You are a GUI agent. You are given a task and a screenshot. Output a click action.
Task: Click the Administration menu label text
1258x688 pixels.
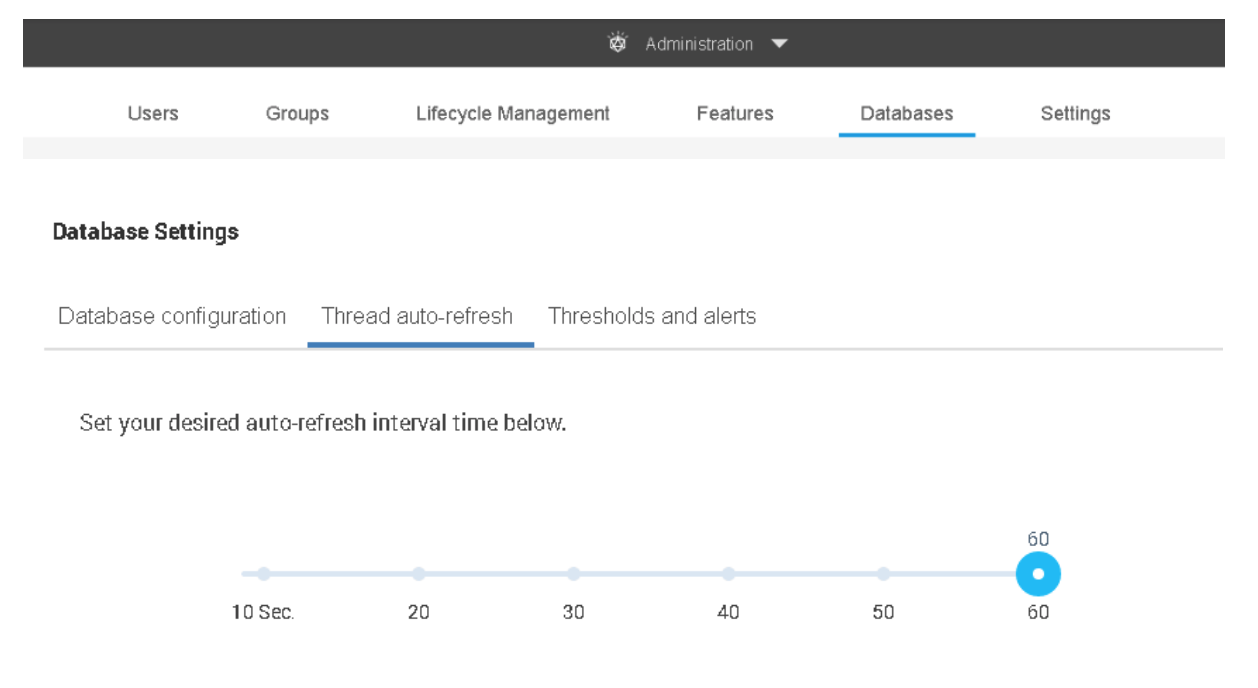699,44
